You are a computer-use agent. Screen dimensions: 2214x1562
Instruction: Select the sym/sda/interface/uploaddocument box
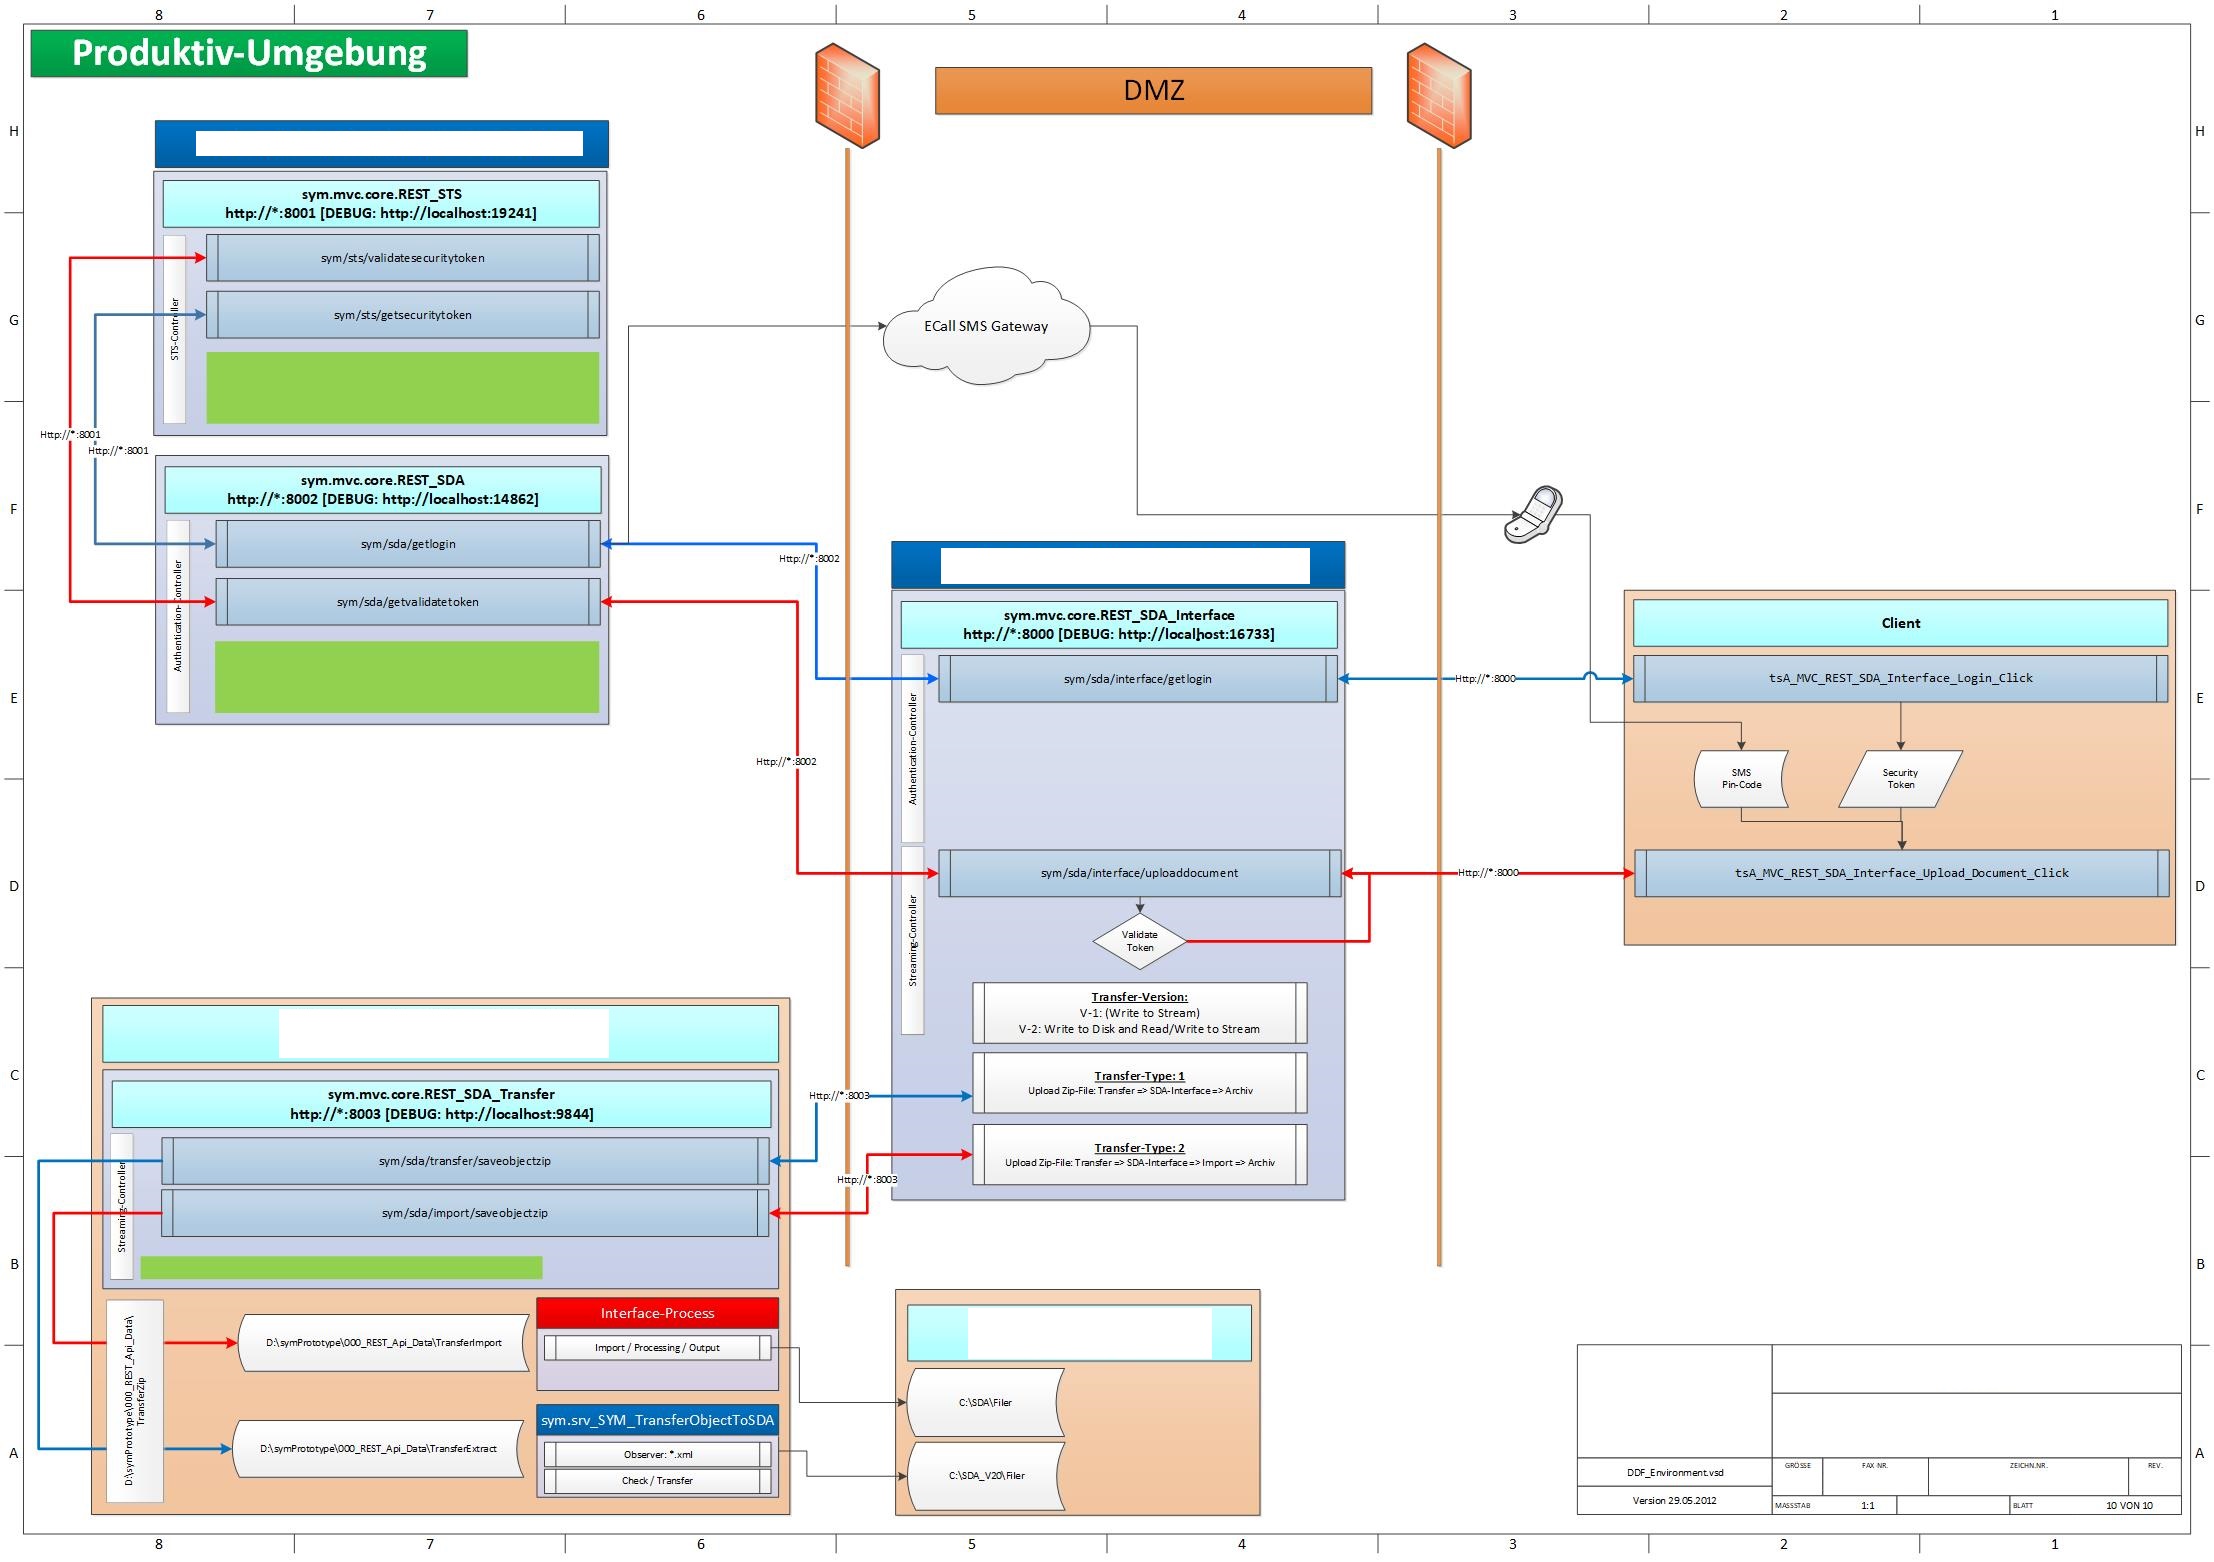(x=1139, y=873)
